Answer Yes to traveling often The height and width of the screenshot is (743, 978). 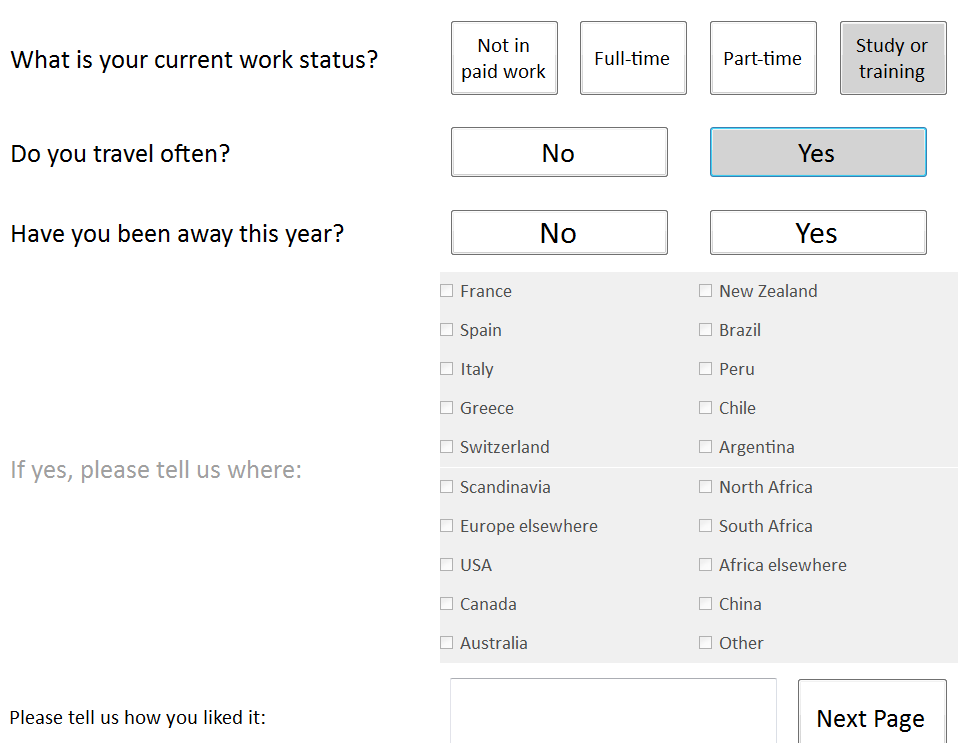point(818,153)
